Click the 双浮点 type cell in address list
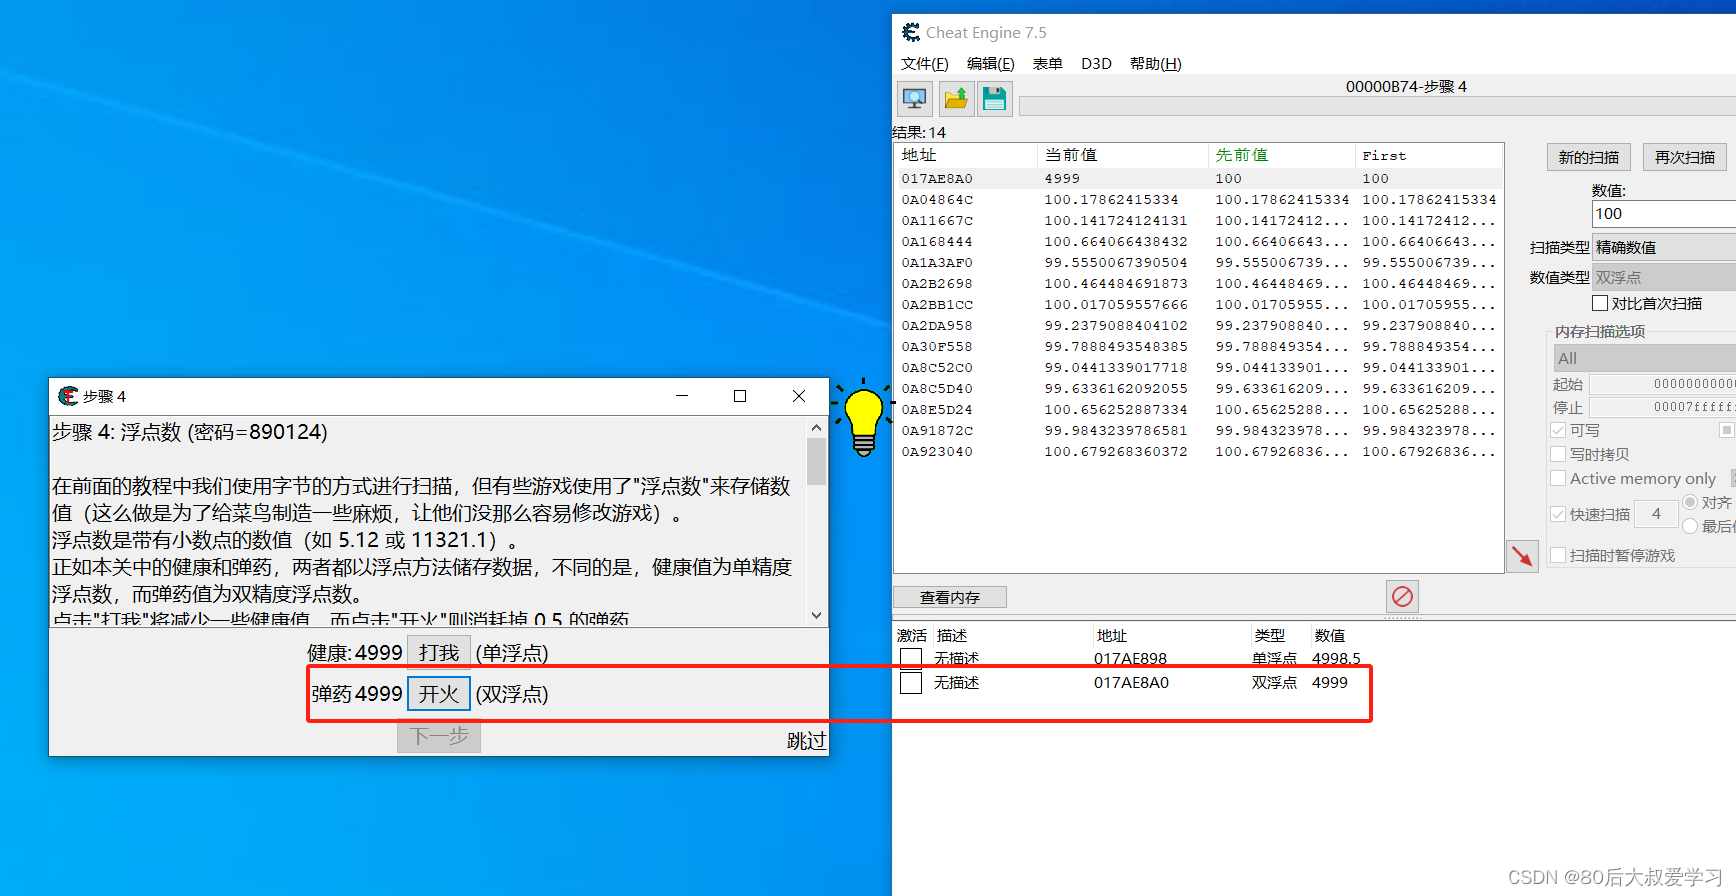The height and width of the screenshot is (896, 1736). point(1274,682)
